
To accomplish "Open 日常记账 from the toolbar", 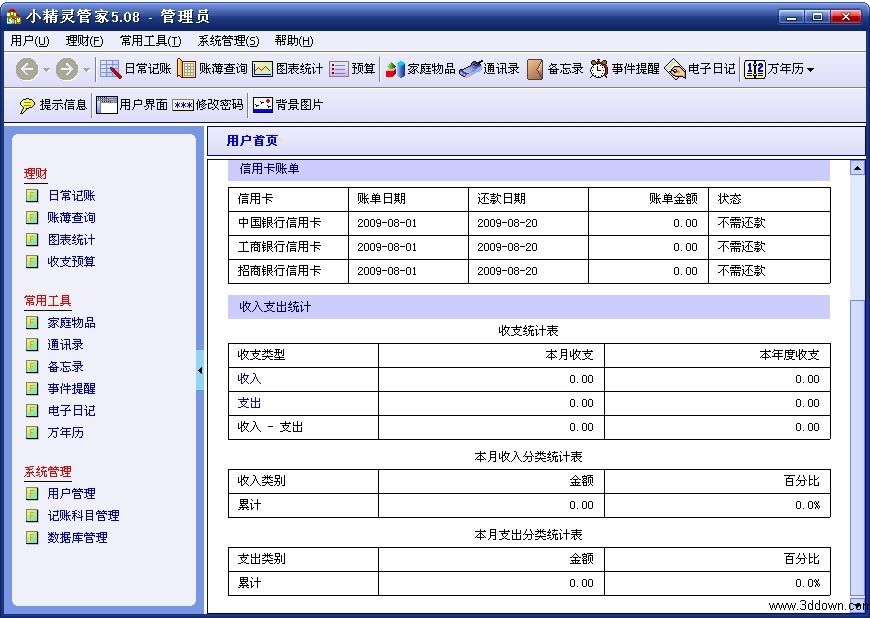I will 135,69.
